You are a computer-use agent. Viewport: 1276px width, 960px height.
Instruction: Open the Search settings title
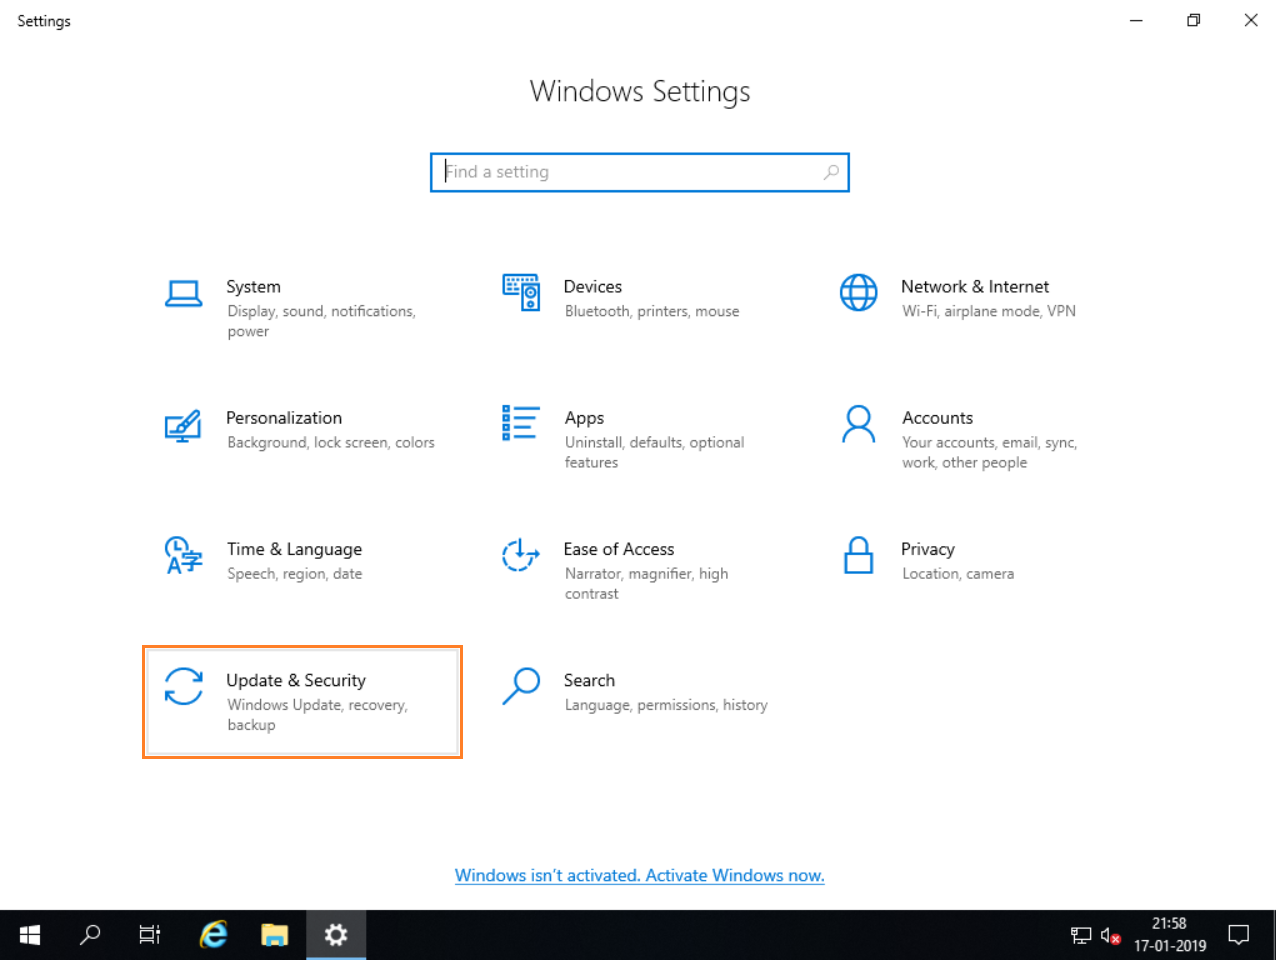(x=589, y=680)
